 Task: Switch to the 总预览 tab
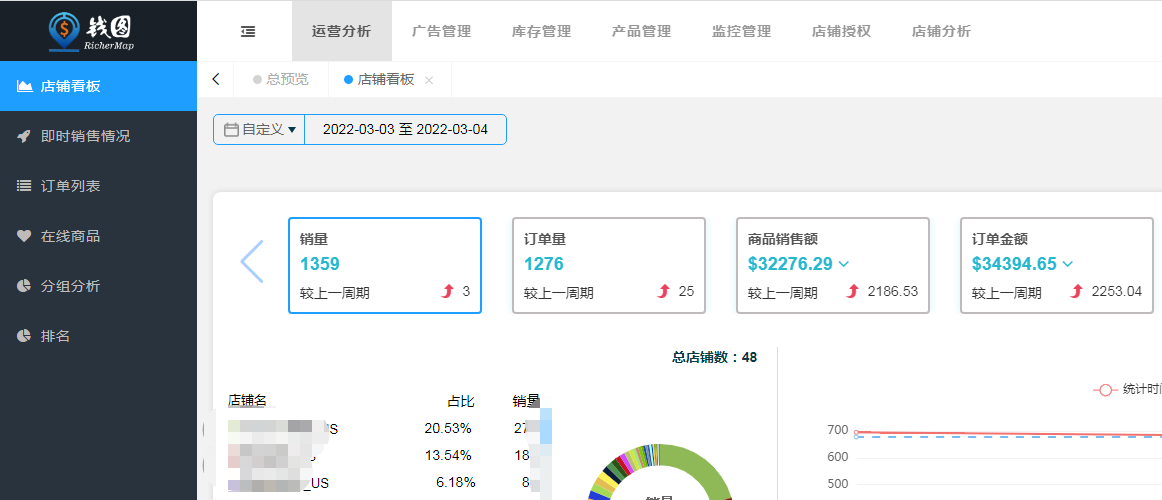pos(281,79)
